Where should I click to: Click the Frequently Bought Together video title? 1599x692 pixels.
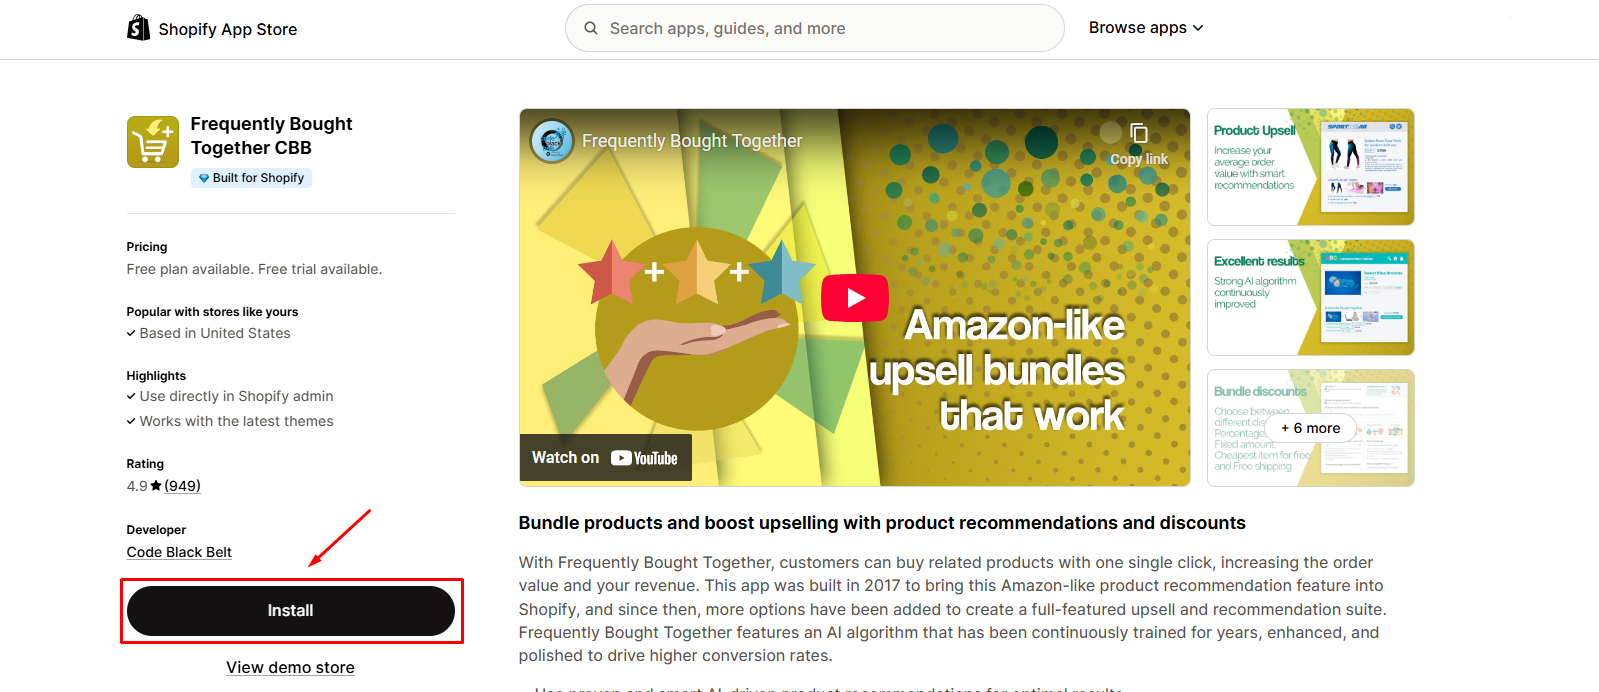692,141
